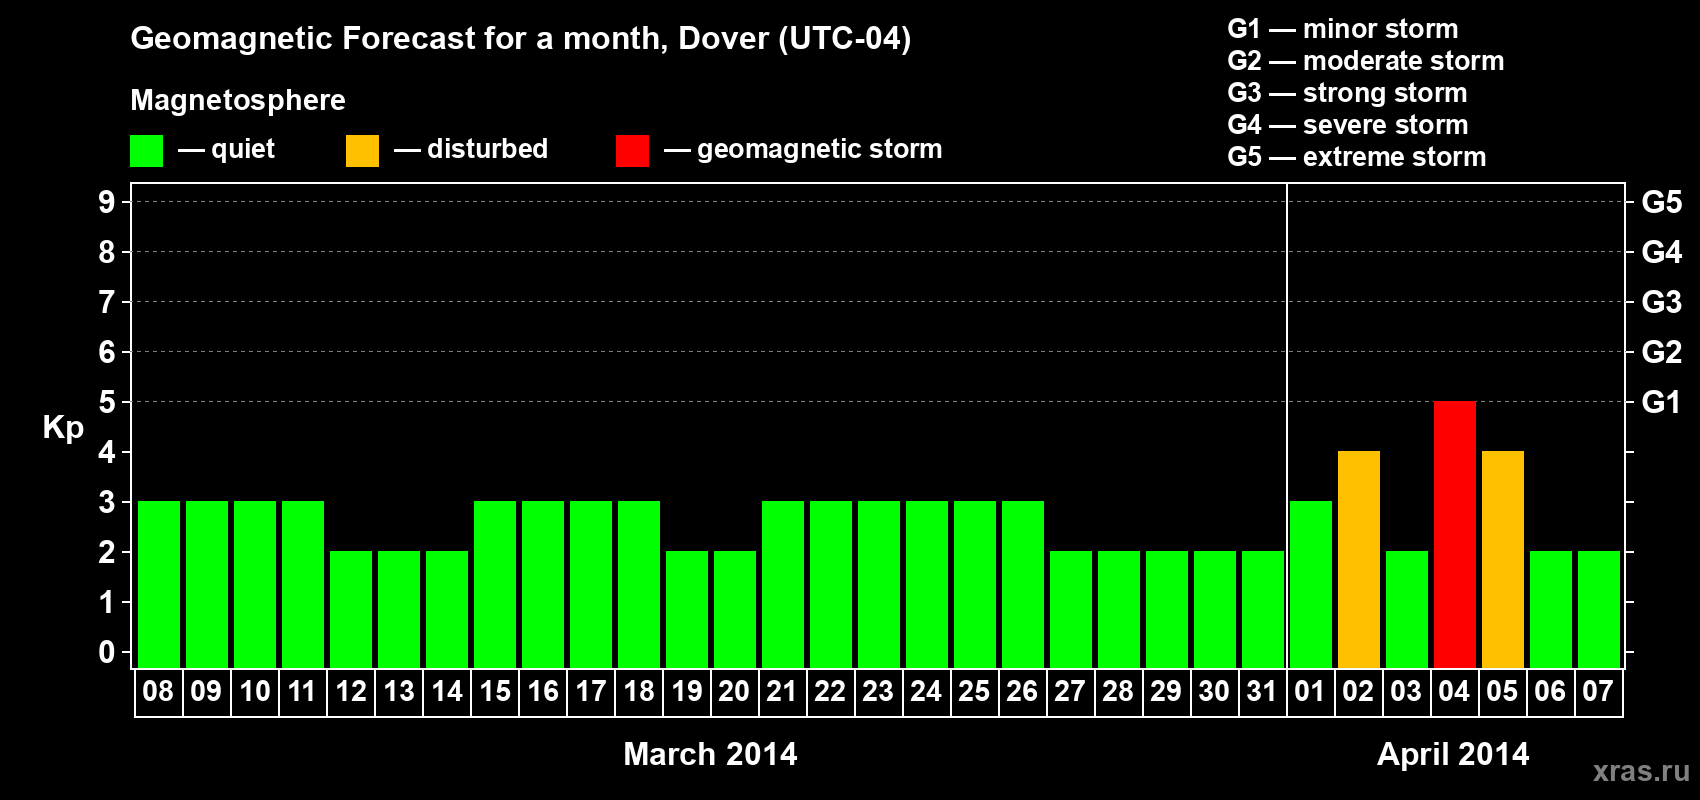Click 'G5 — extreme storm' legend text

[x=1357, y=157]
